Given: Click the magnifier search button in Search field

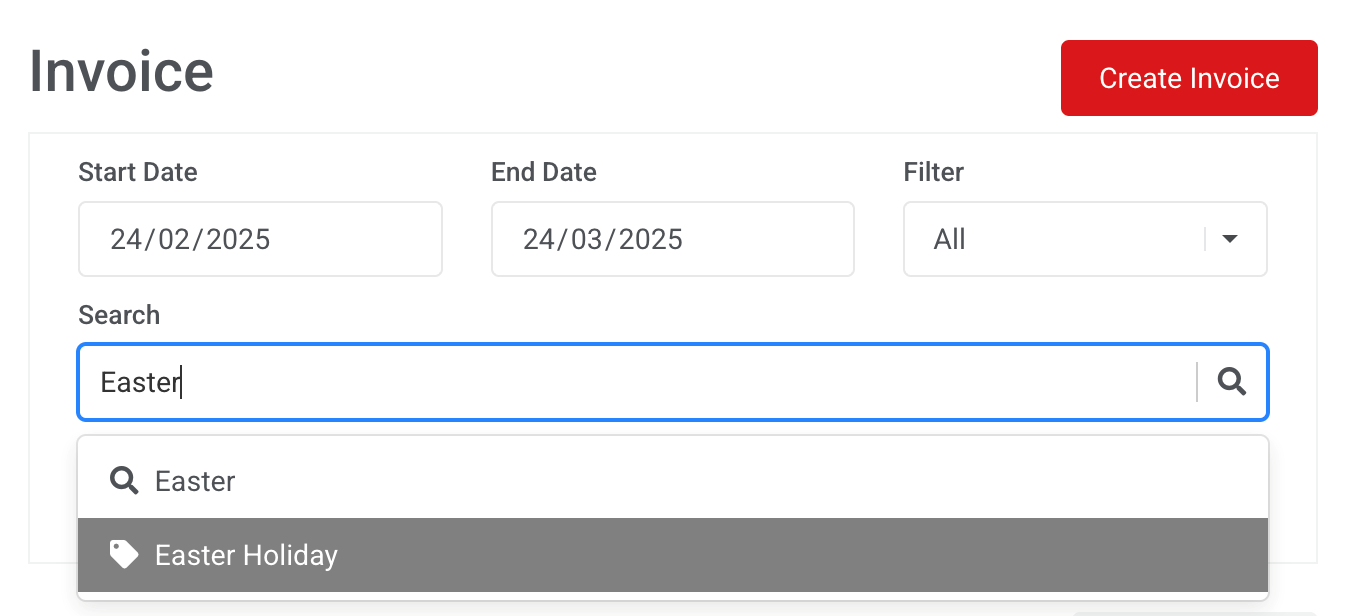Looking at the screenshot, I should pos(1232,381).
